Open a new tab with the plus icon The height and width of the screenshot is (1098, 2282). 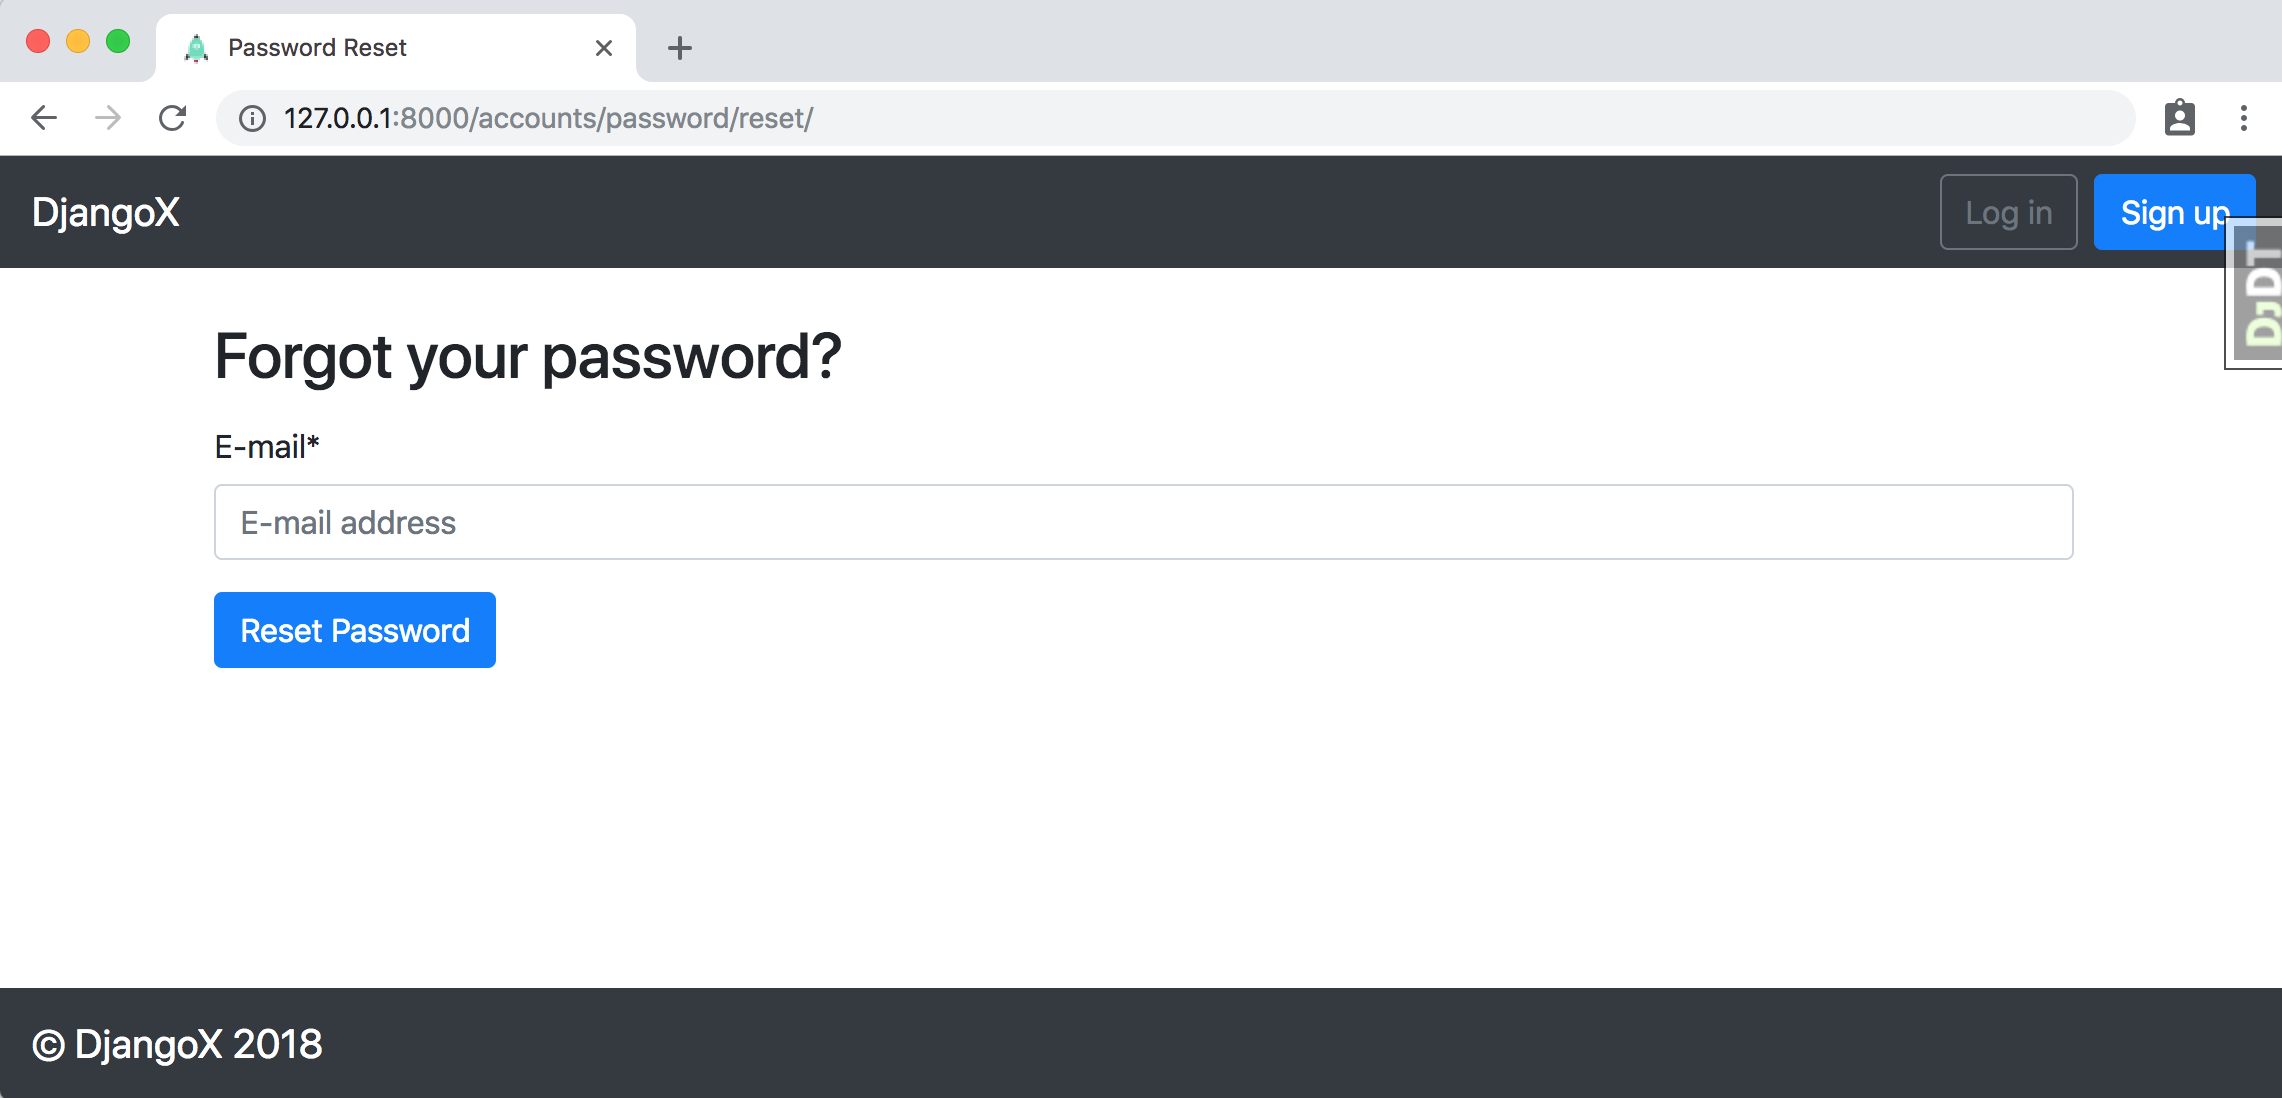click(x=680, y=48)
